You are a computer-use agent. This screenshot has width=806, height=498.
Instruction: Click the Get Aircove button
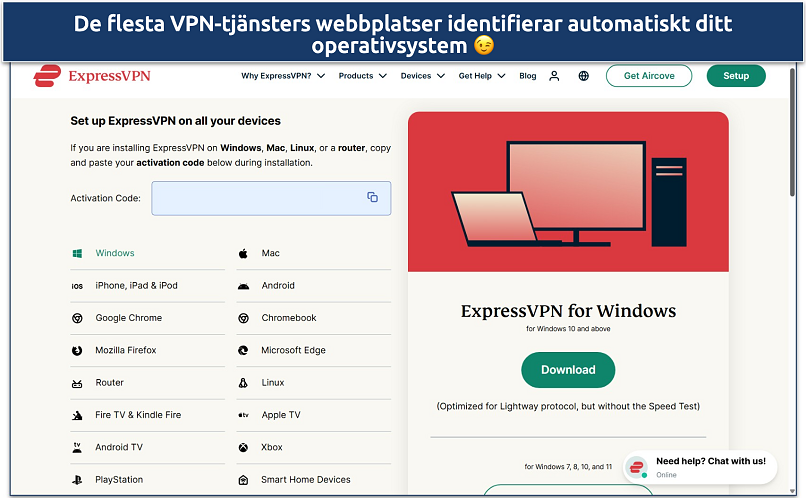[x=649, y=76]
